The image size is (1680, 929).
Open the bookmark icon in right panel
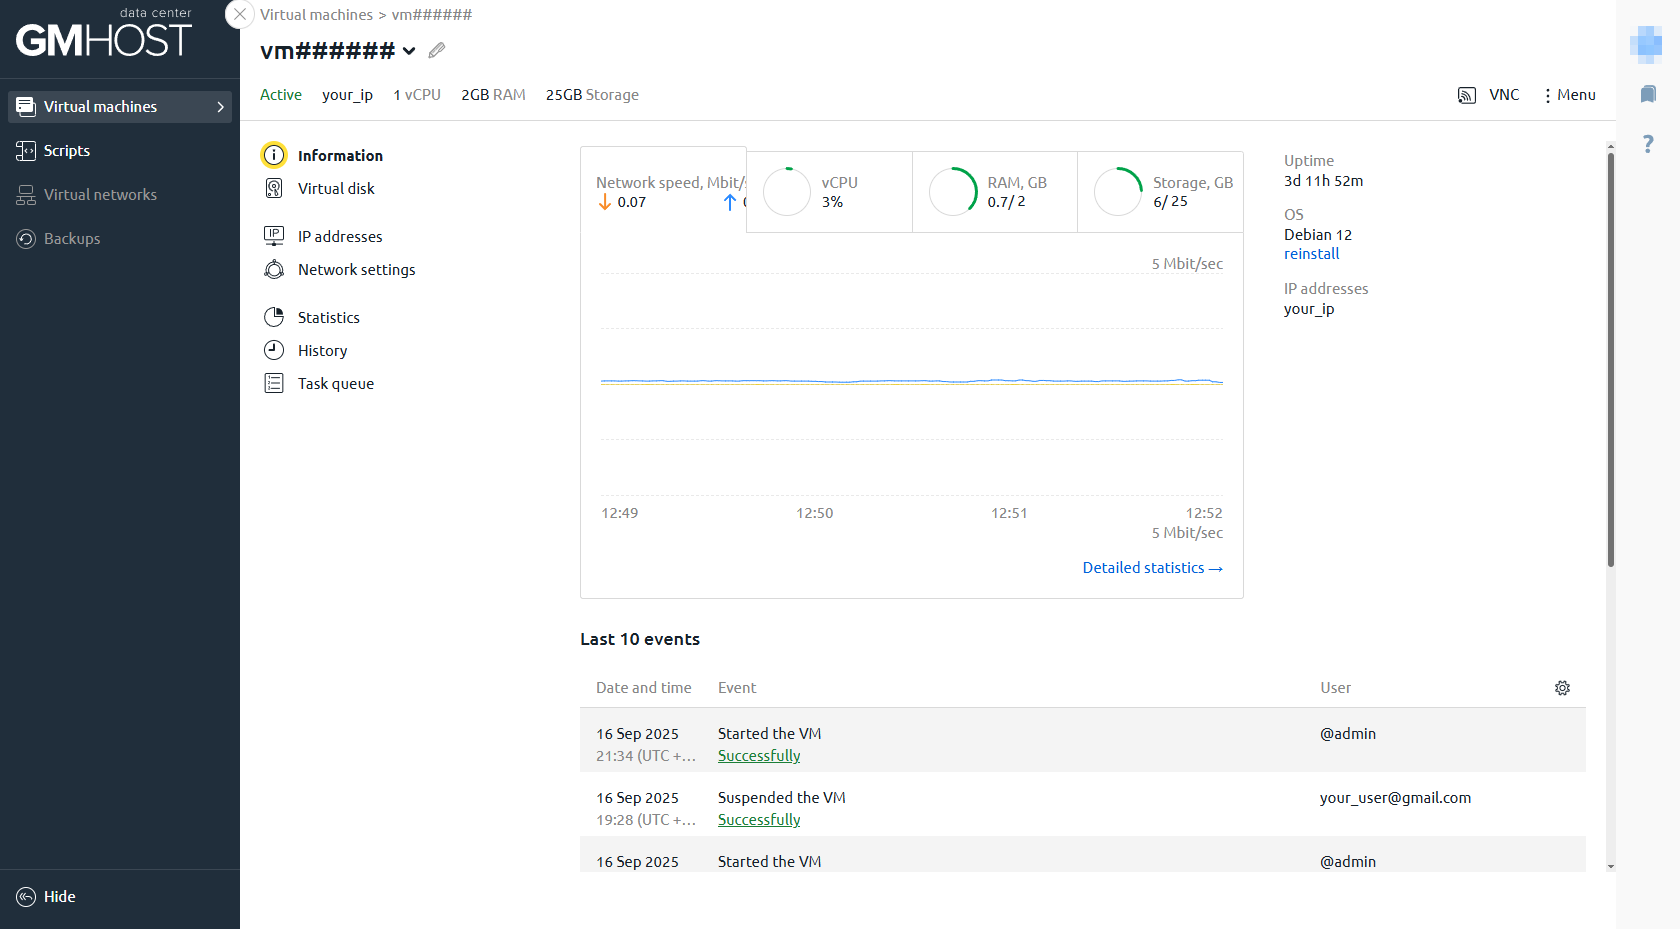pyautogui.click(x=1648, y=94)
